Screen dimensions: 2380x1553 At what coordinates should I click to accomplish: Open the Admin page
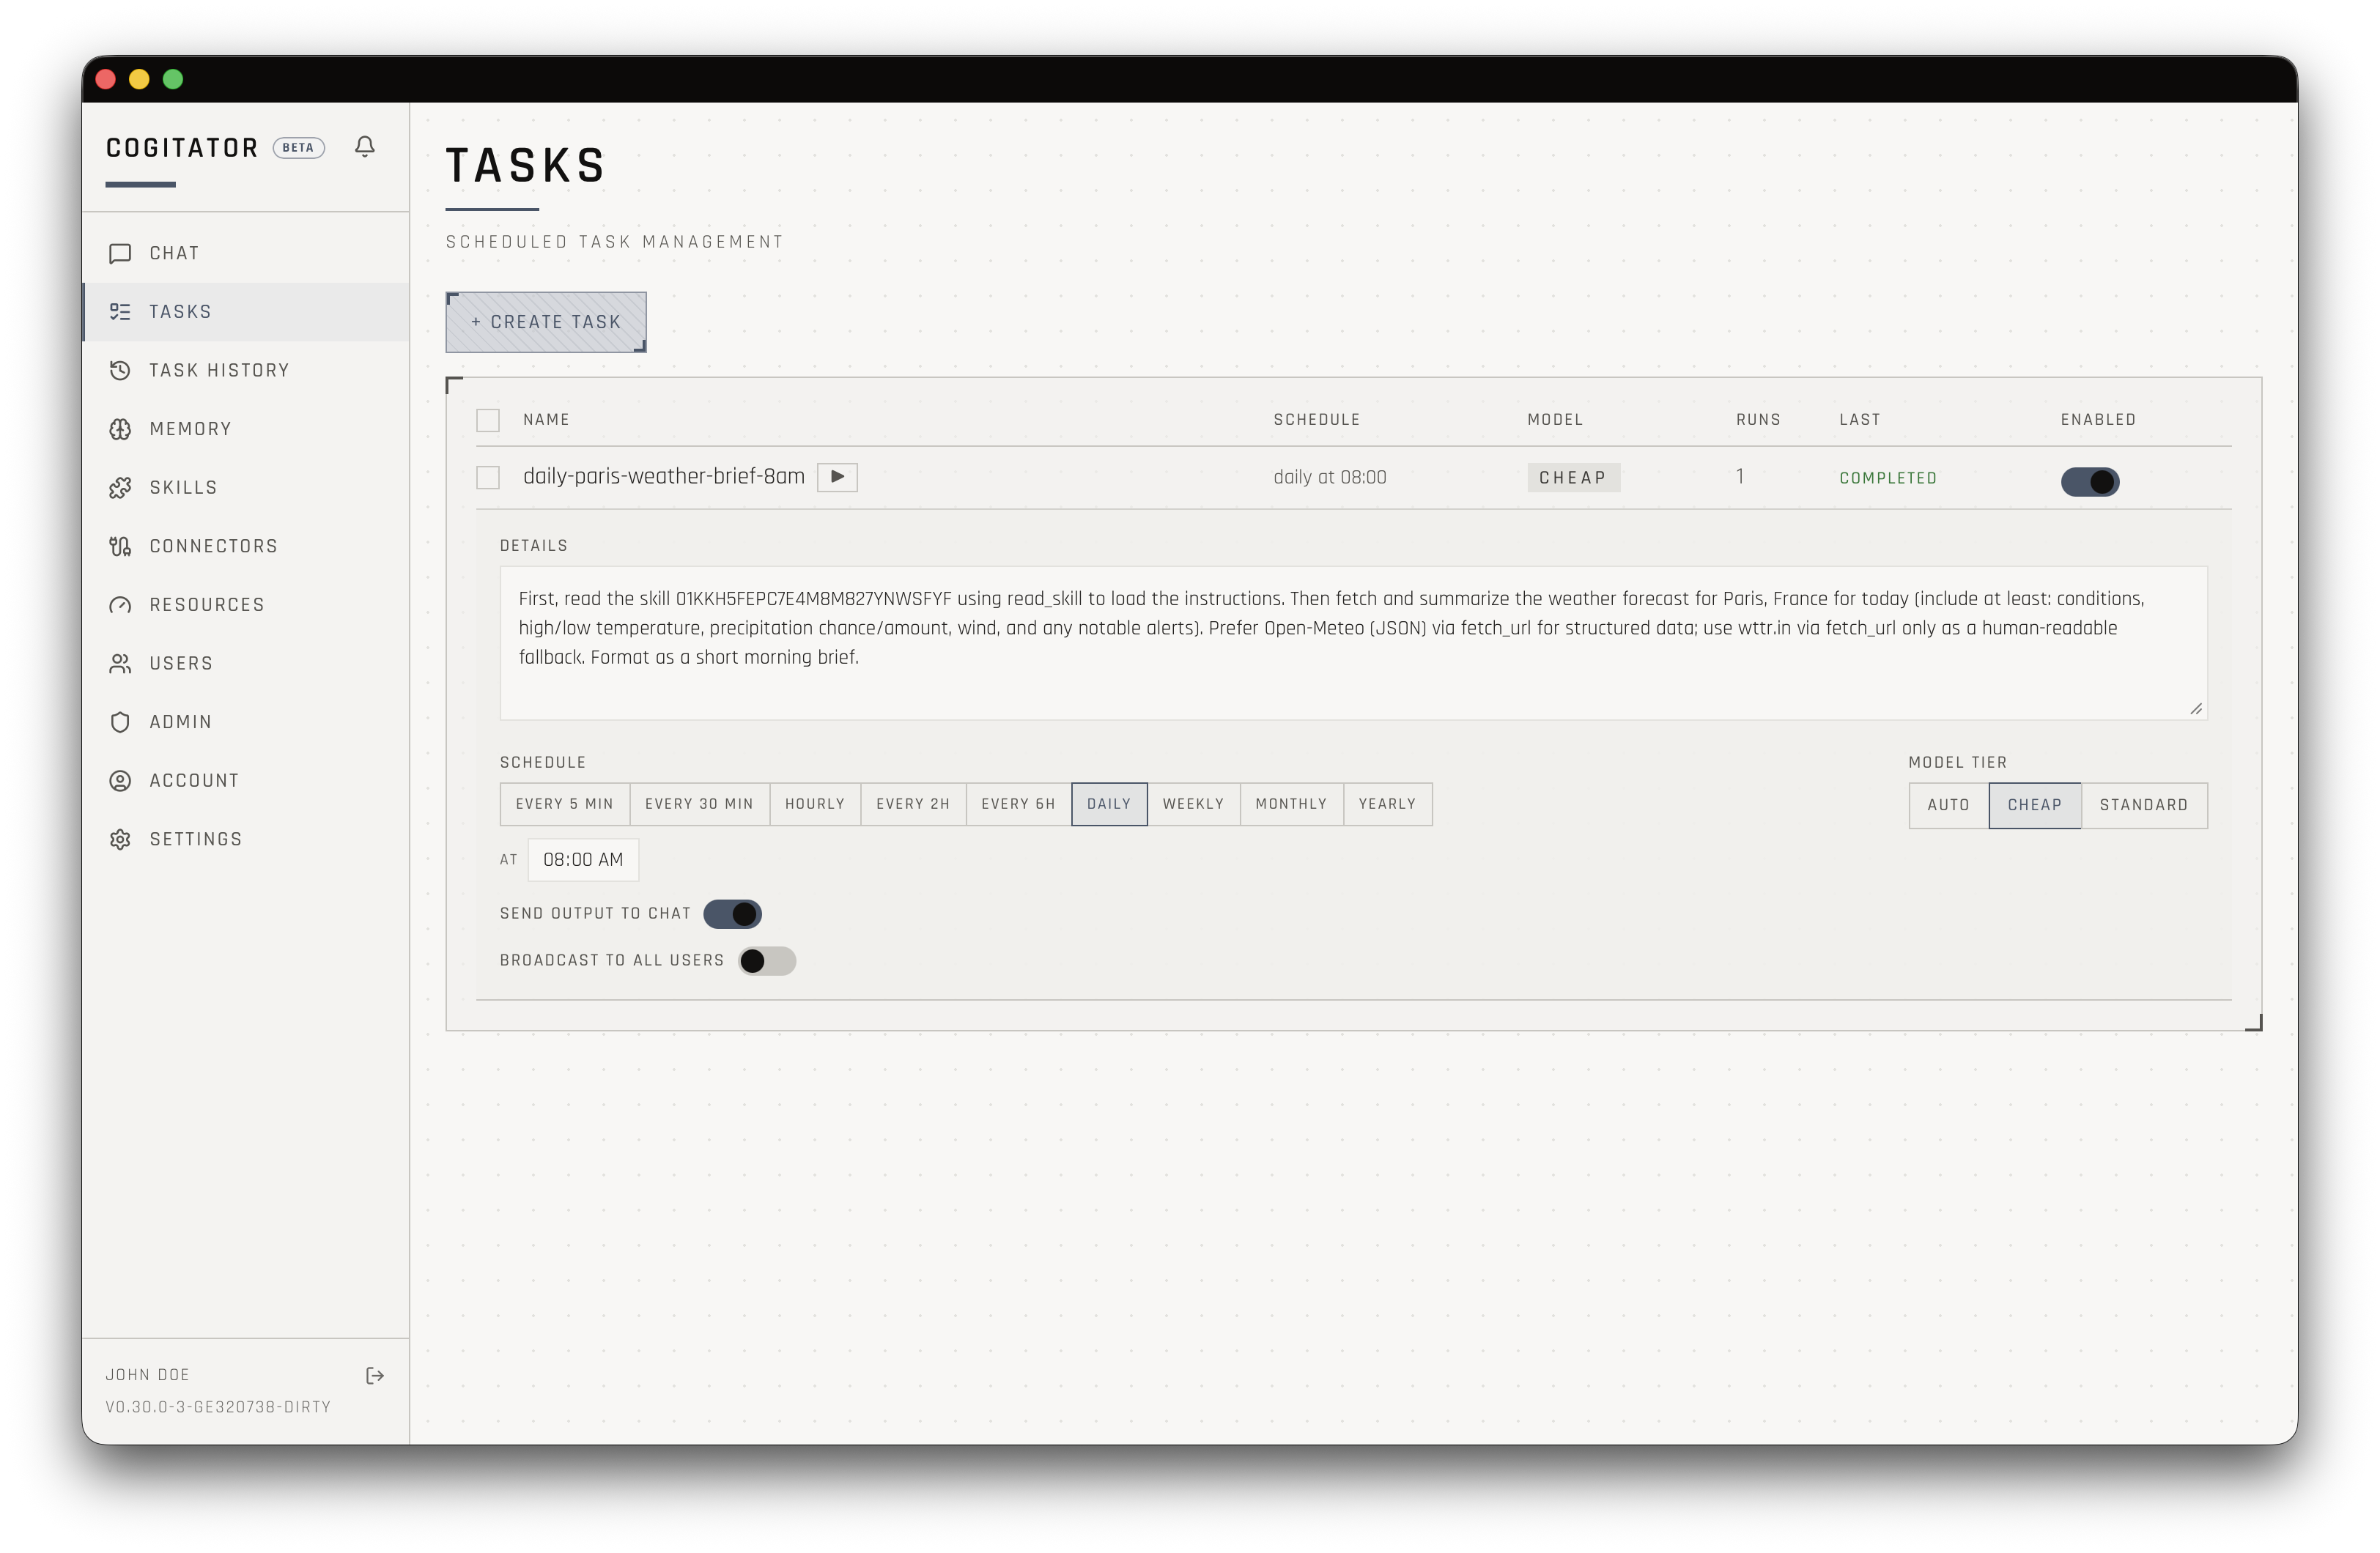(x=246, y=722)
